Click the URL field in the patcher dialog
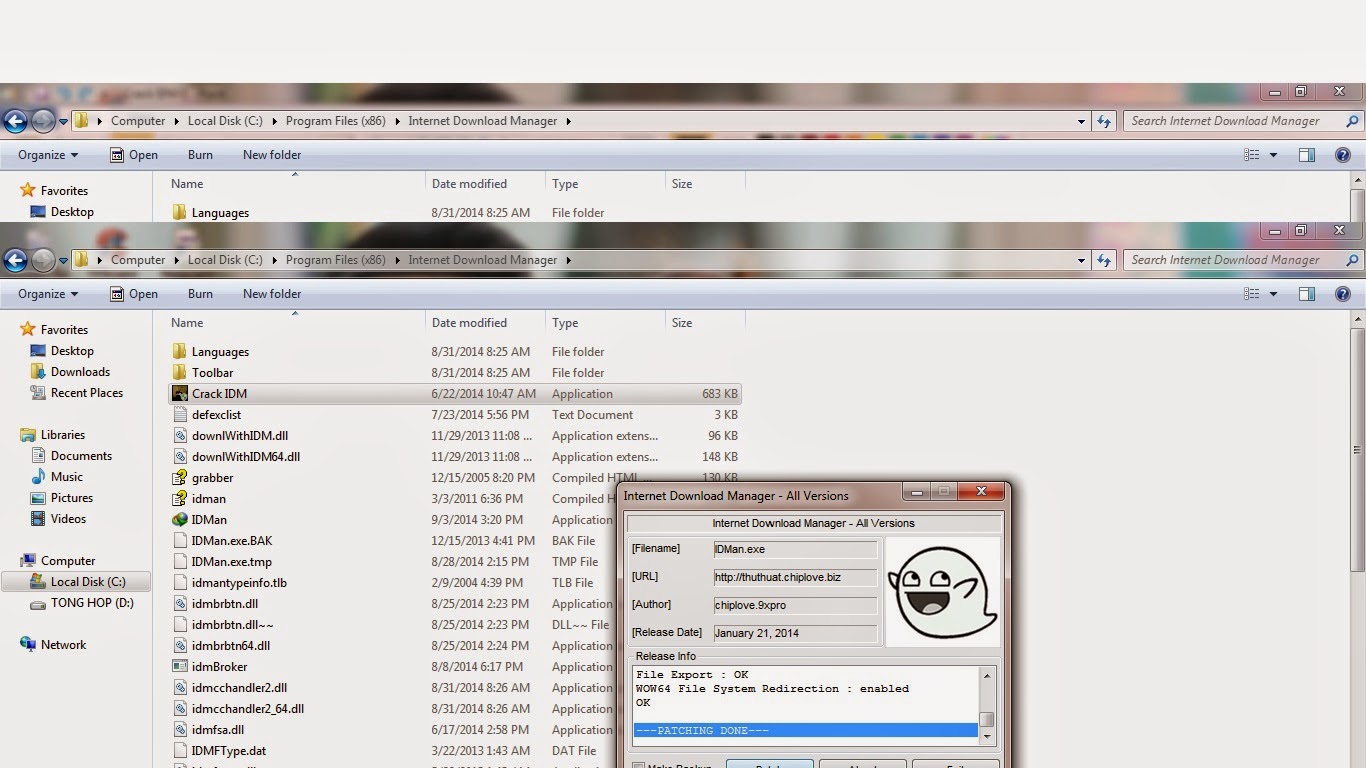Image resolution: width=1366 pixels, height=768 pixels. point(795,577)
